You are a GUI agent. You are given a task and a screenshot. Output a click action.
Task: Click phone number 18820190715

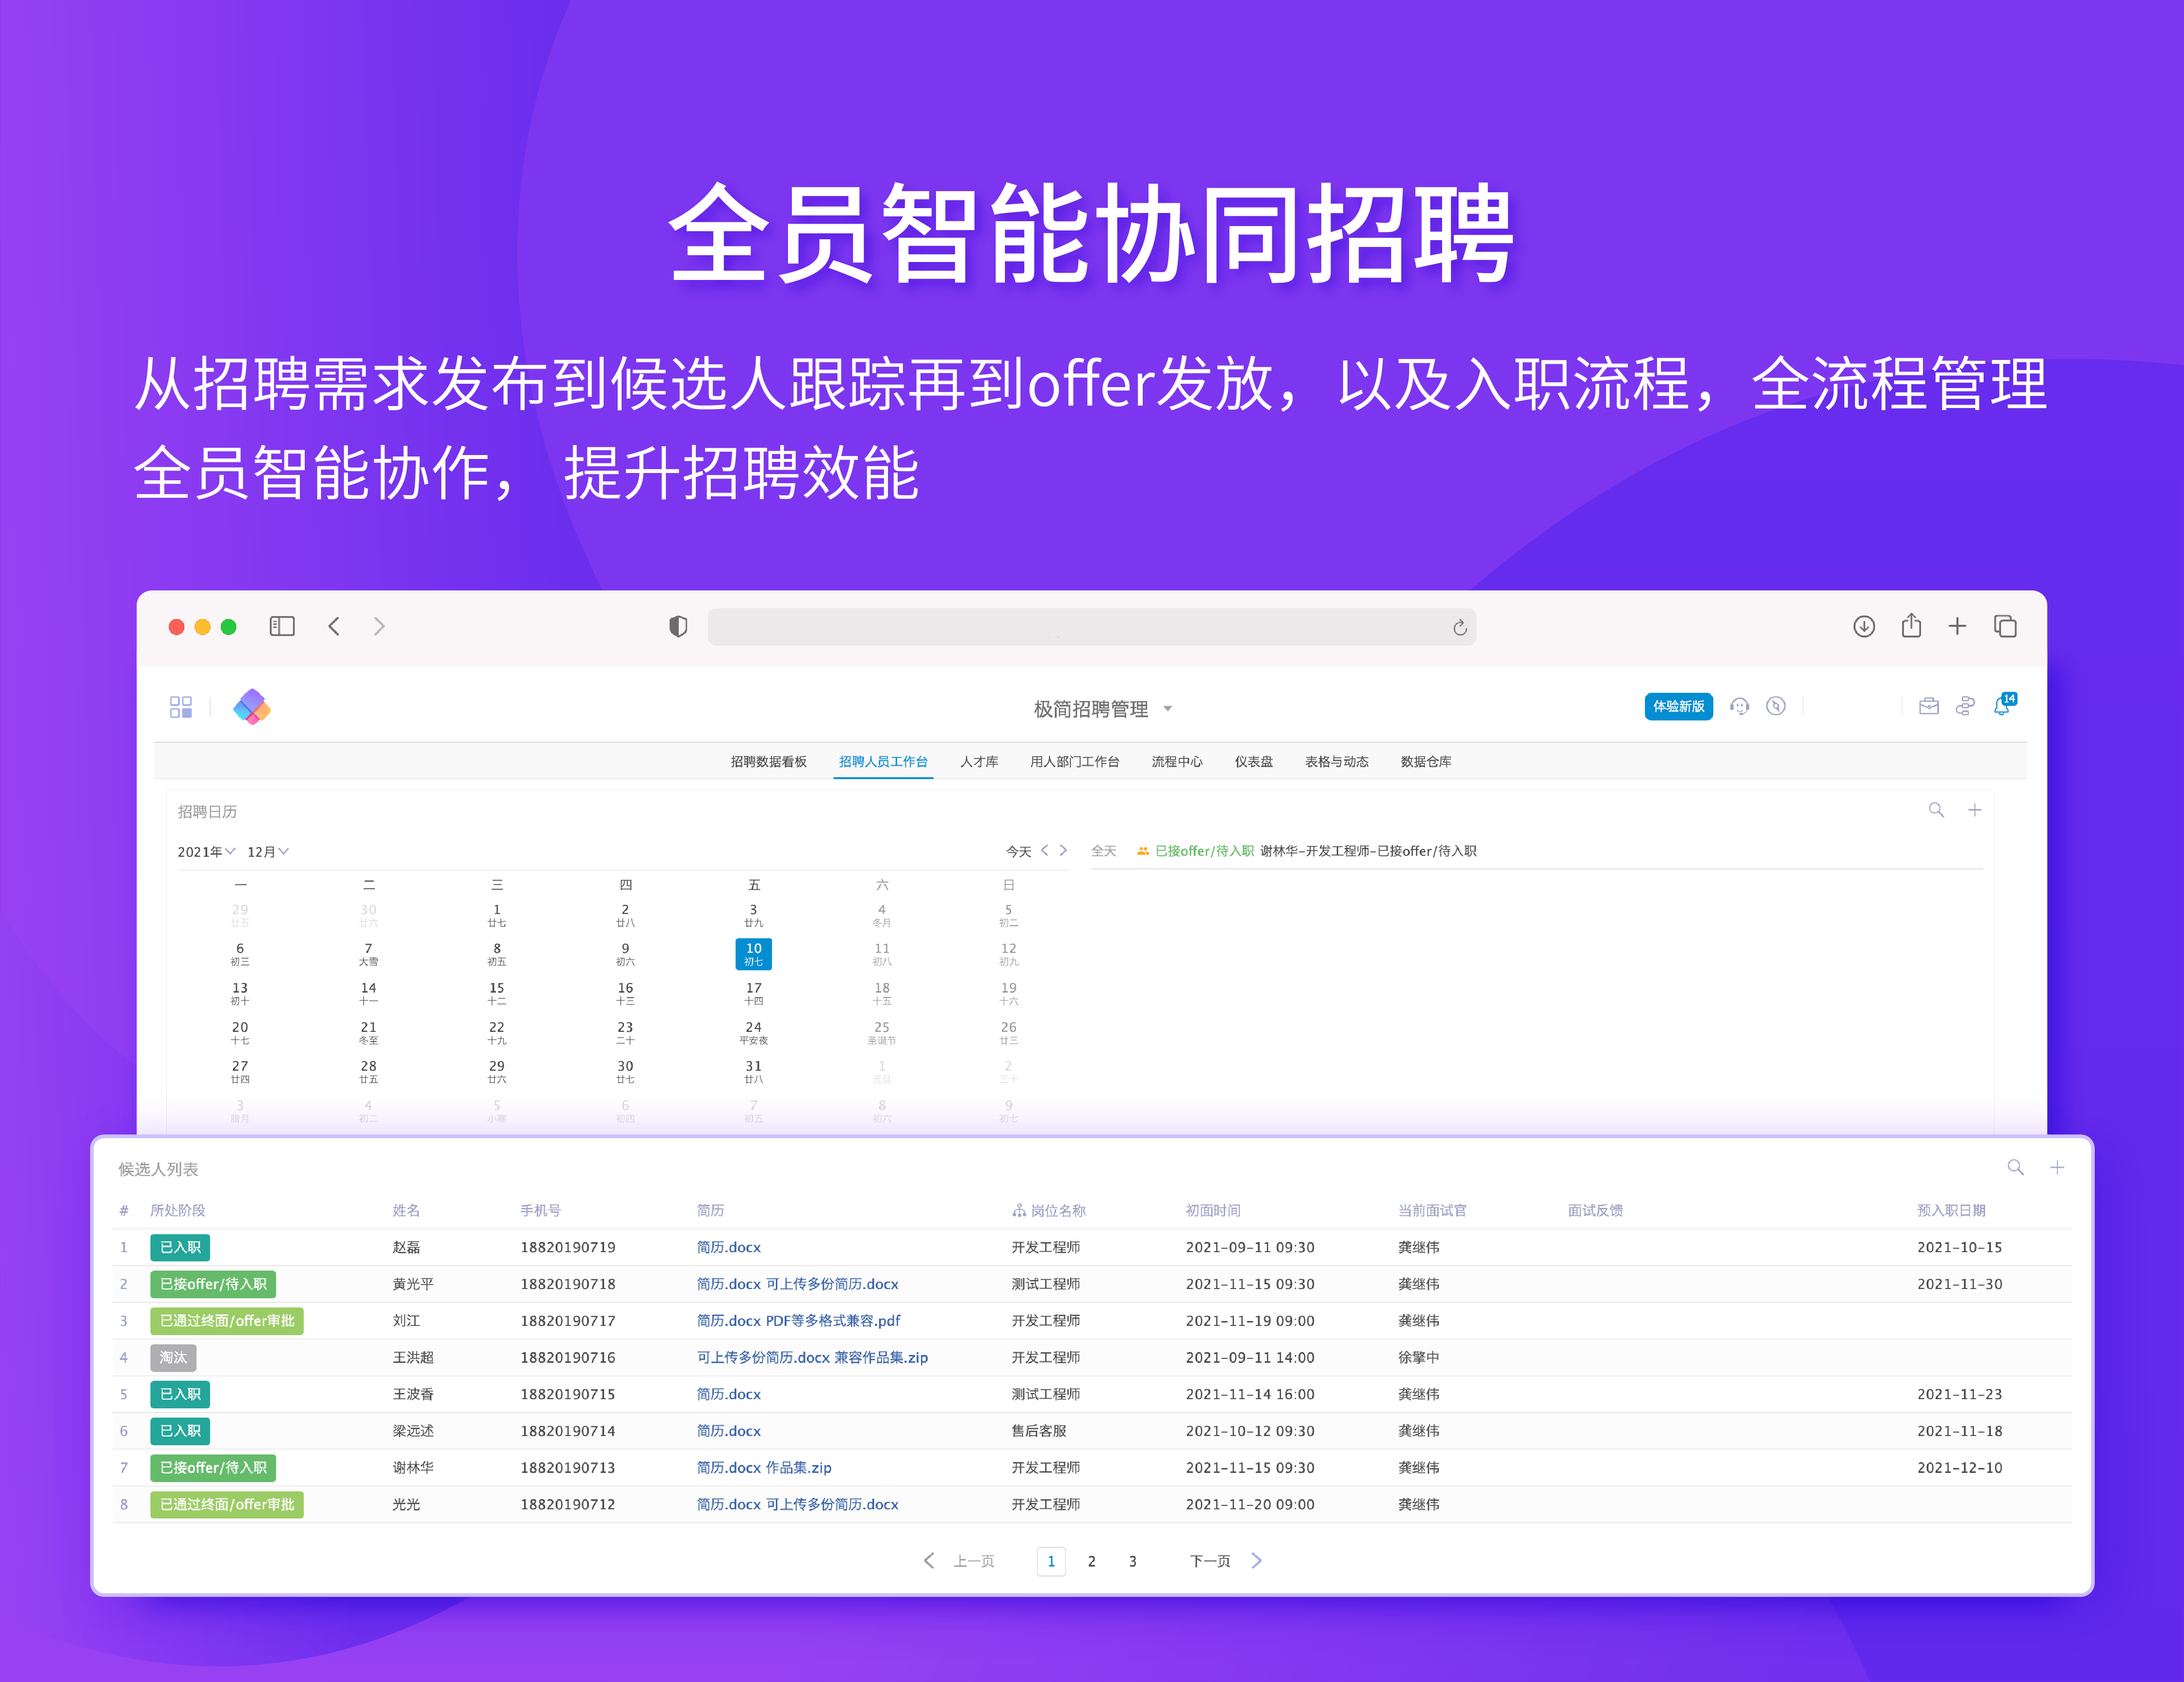pyautogui.click(x=567, y=1394)
